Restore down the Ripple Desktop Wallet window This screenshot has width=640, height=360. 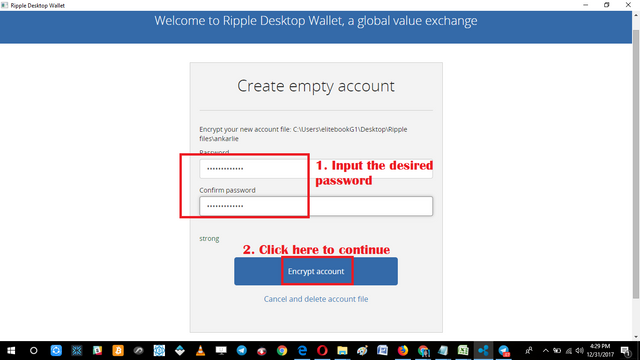pos(607,5)
